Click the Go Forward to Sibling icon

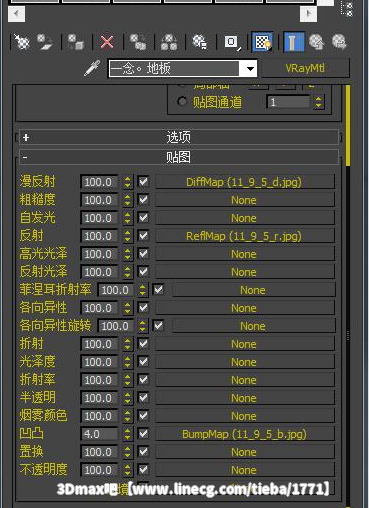tap(339, 42)
